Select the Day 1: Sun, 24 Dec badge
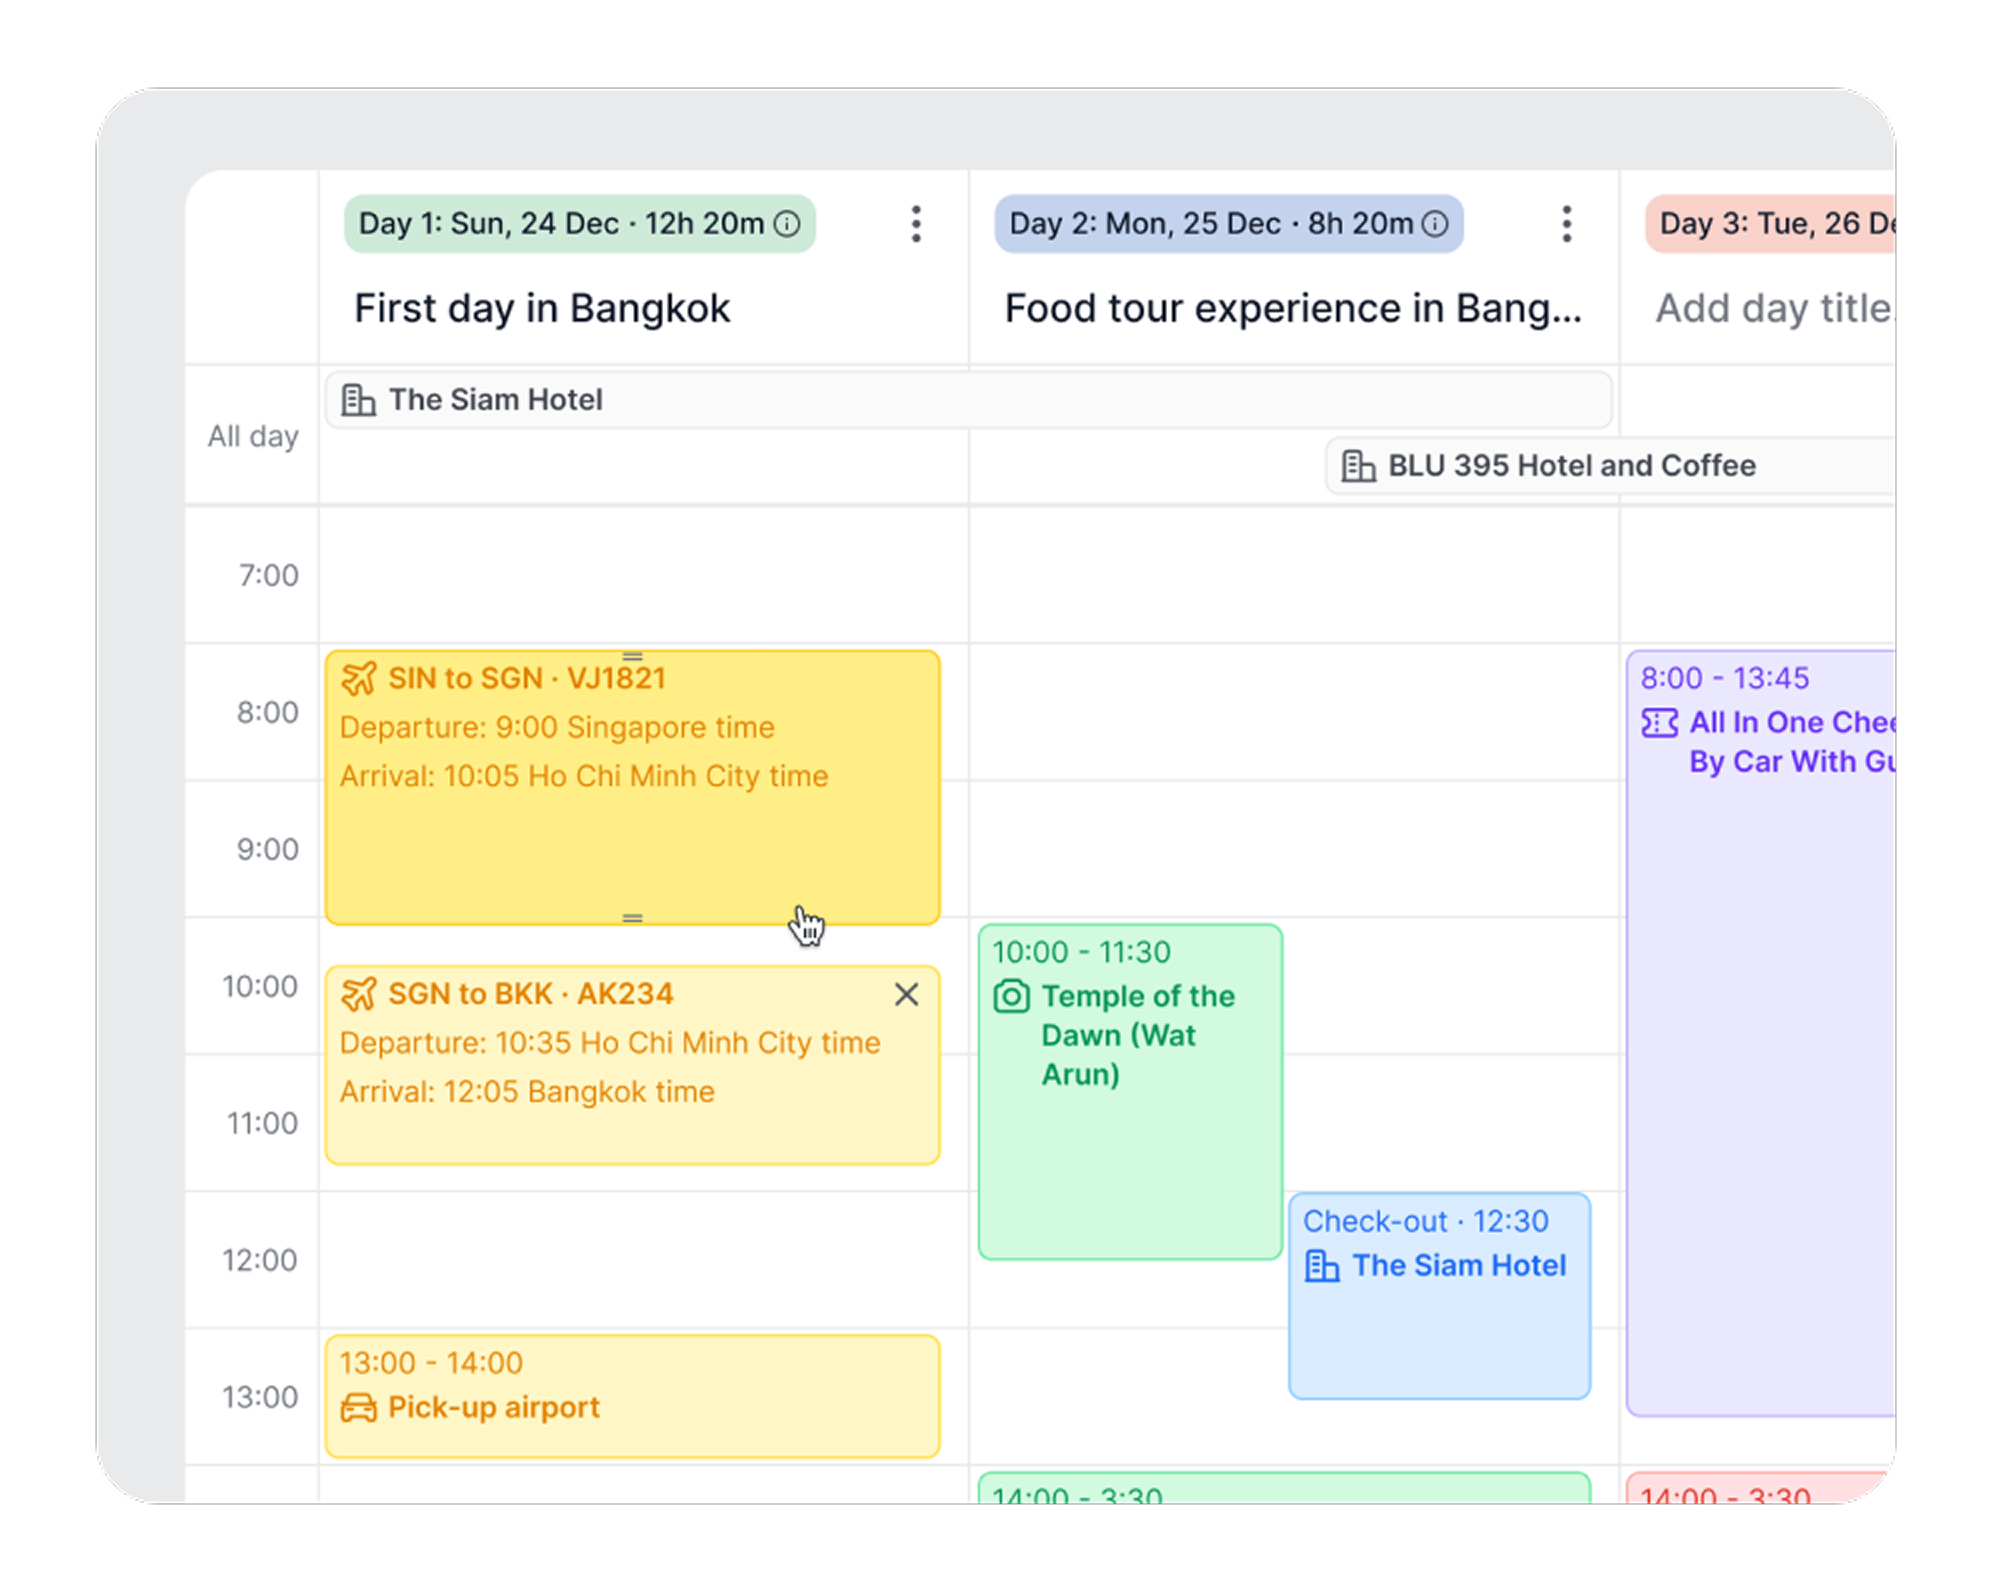 point(562,224)
